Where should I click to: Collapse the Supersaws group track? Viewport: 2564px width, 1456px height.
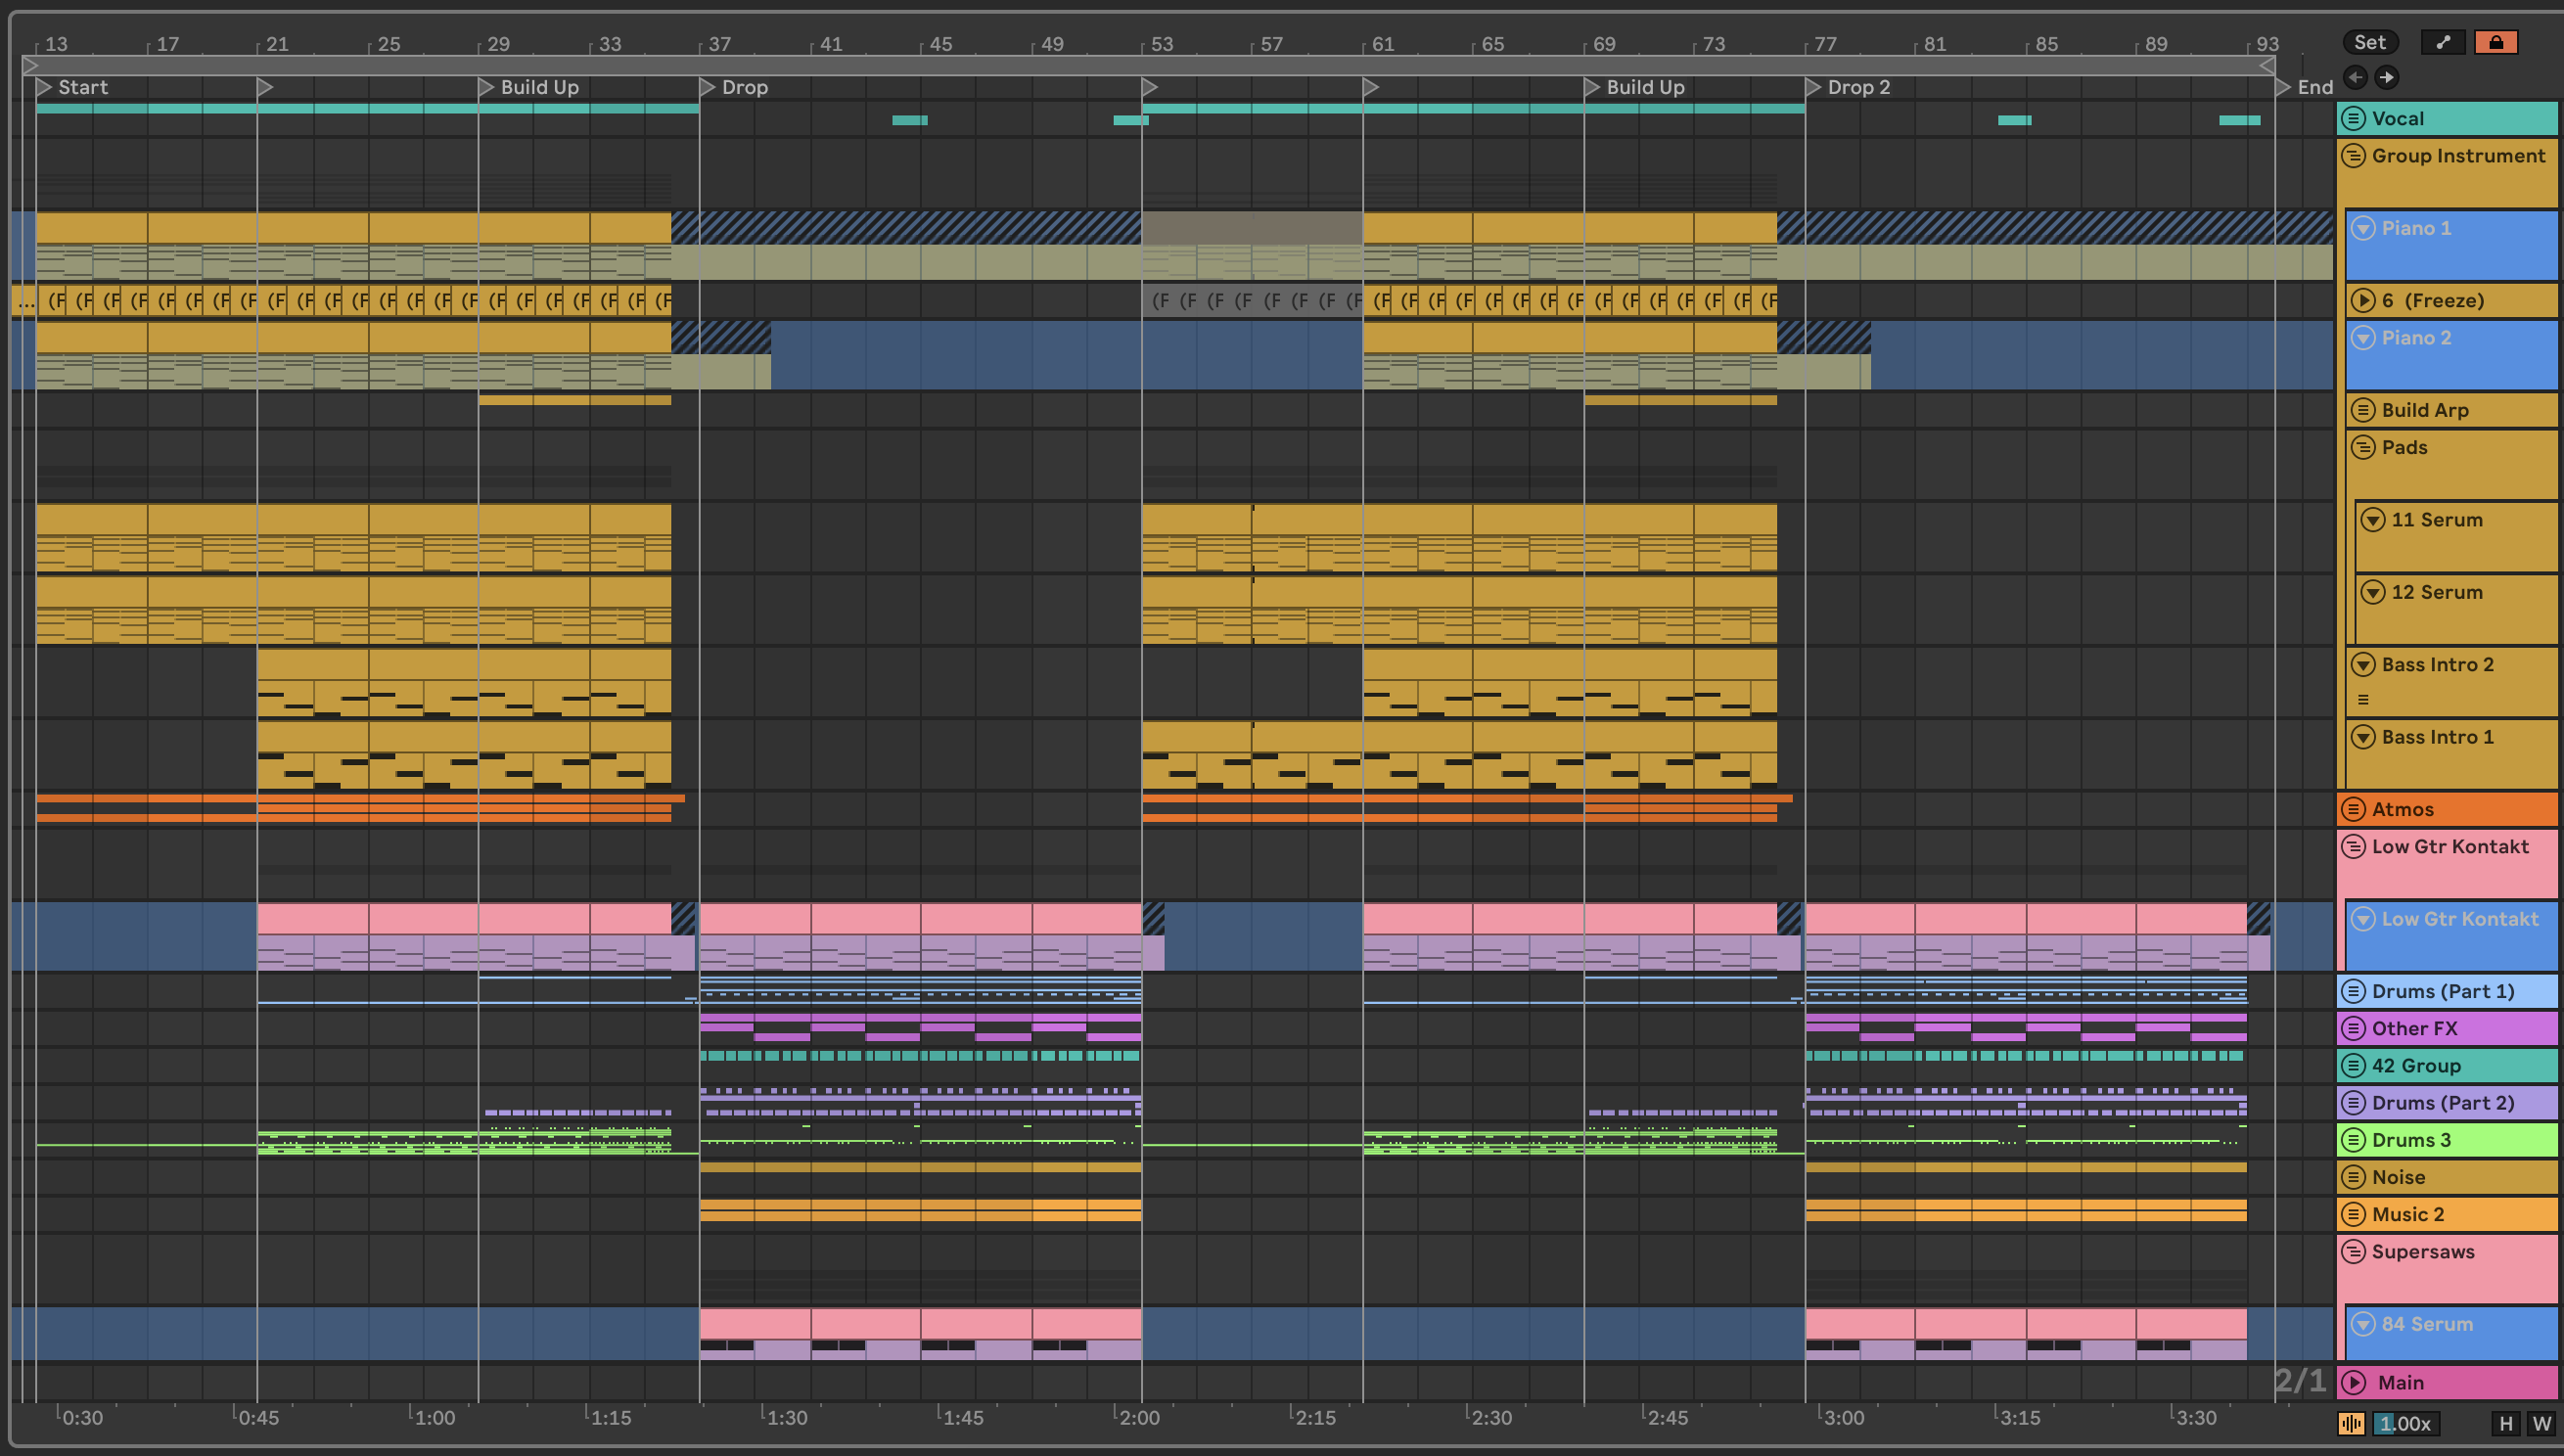(x=2353, y=1252)
